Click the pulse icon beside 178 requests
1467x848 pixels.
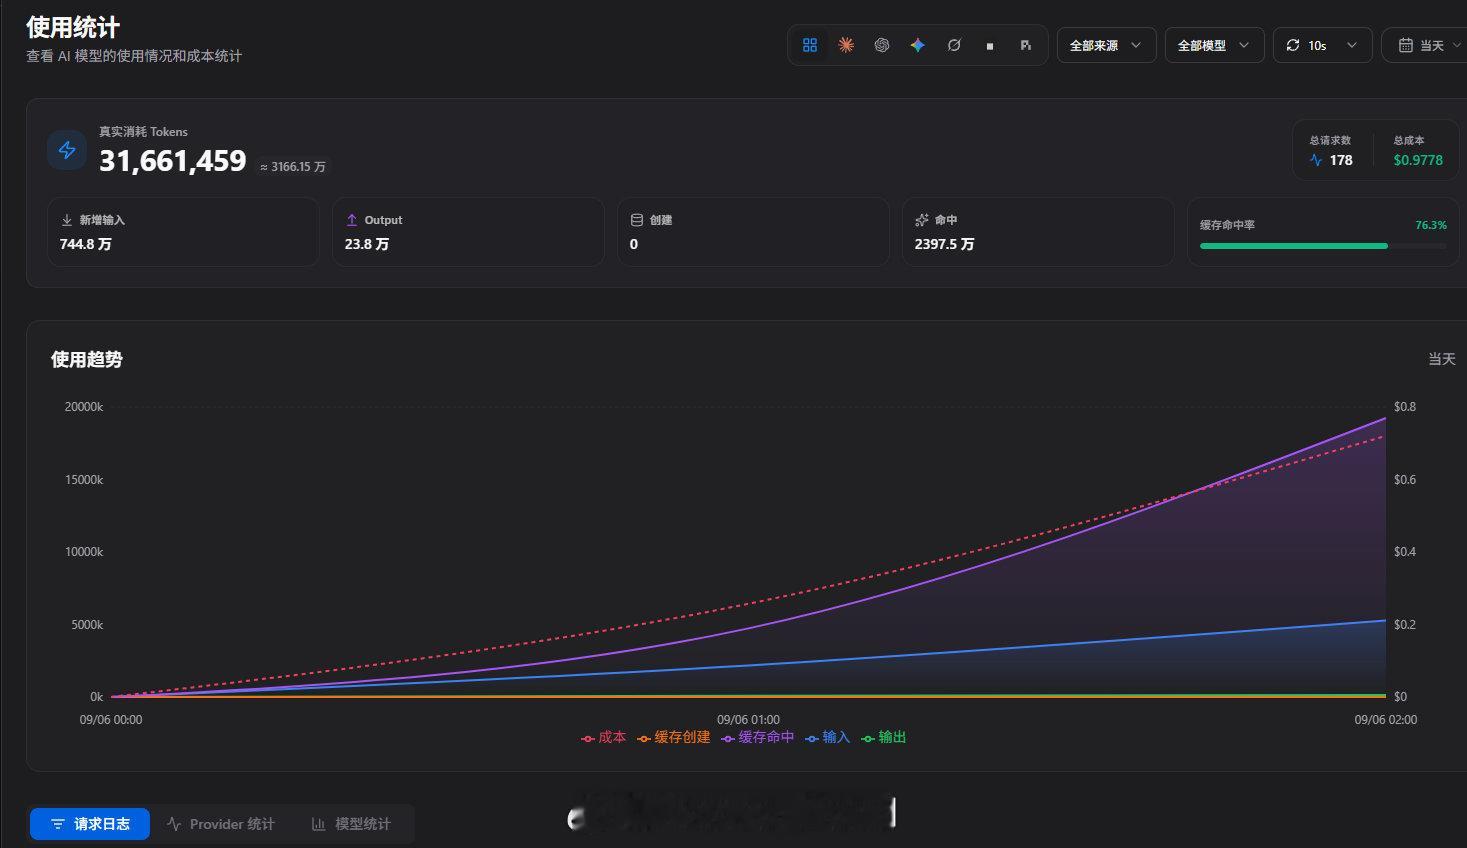click(x=1316, y=160)
